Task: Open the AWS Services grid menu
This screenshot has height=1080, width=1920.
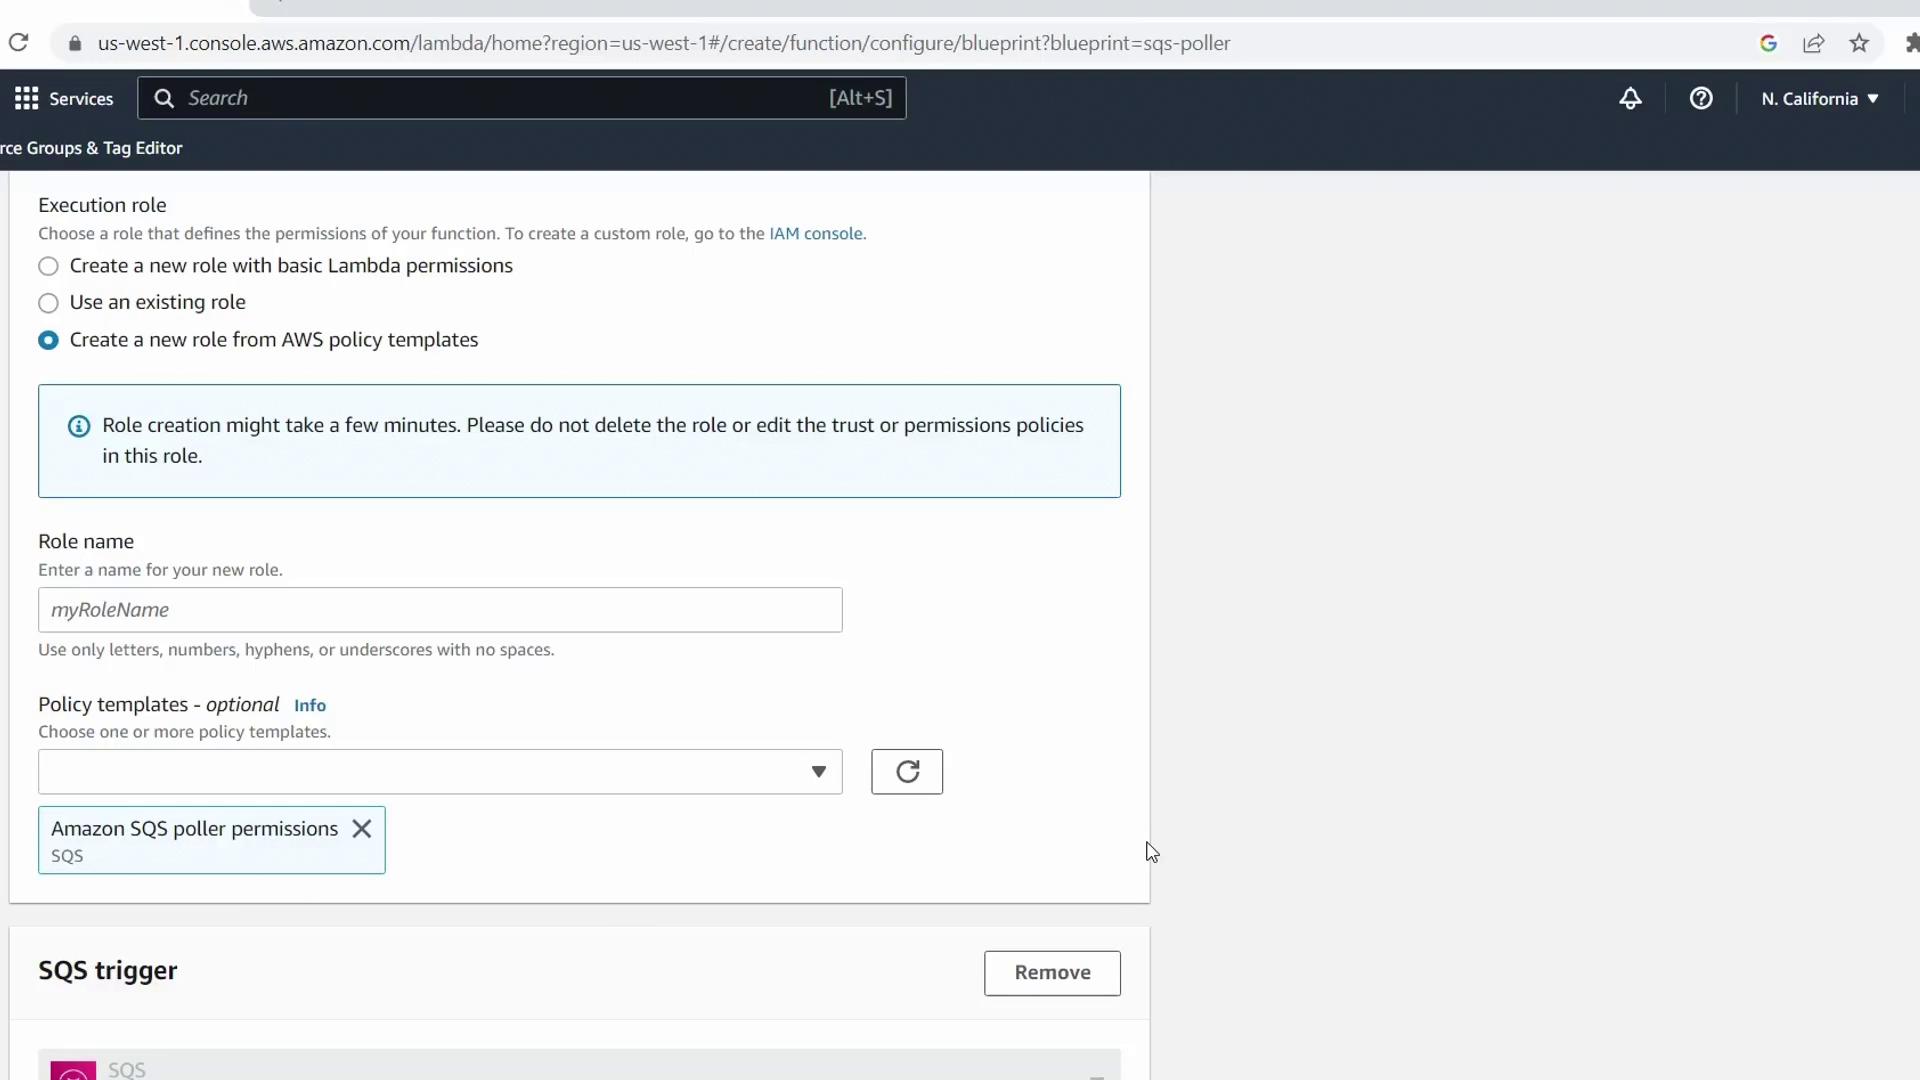Action: 26,98
